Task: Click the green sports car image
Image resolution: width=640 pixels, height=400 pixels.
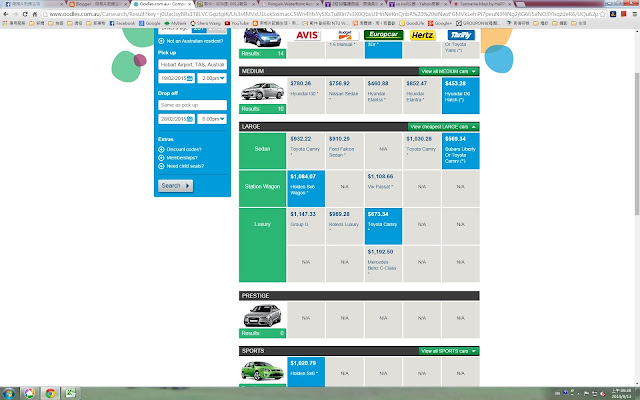Action: (x=262, y=371)
